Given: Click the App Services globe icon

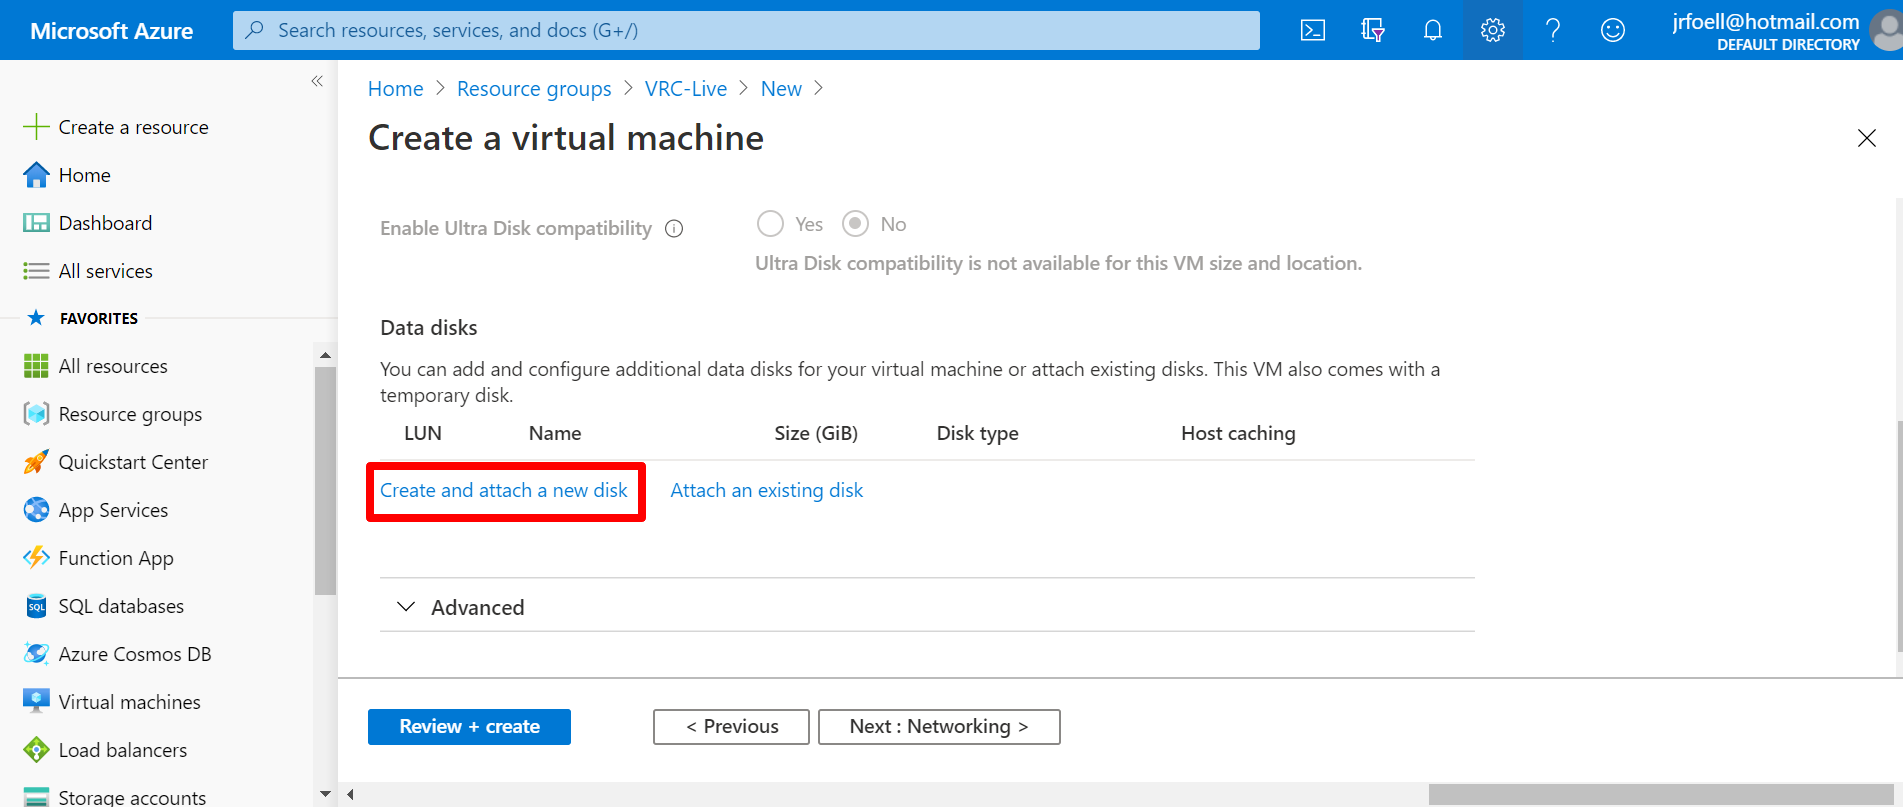Looking at the screenshot, I should (x=36, y=510).
